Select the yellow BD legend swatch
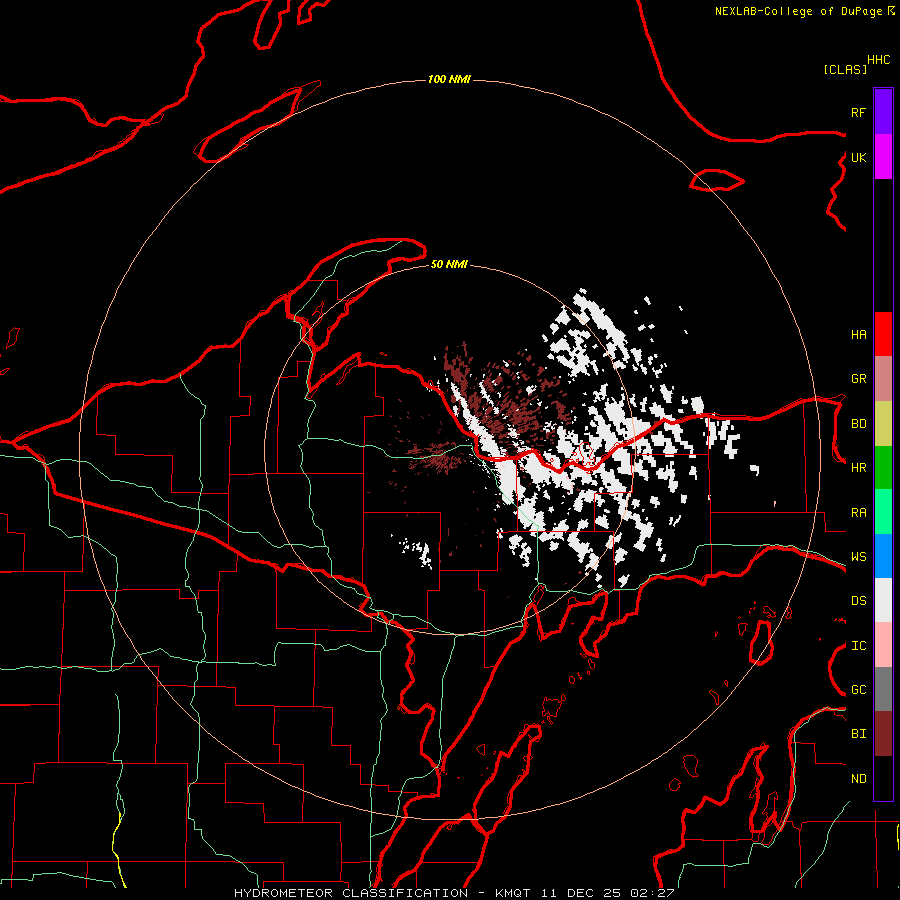Image resolution: width=900 pixels, height=900 pixels. coord(883,423)
